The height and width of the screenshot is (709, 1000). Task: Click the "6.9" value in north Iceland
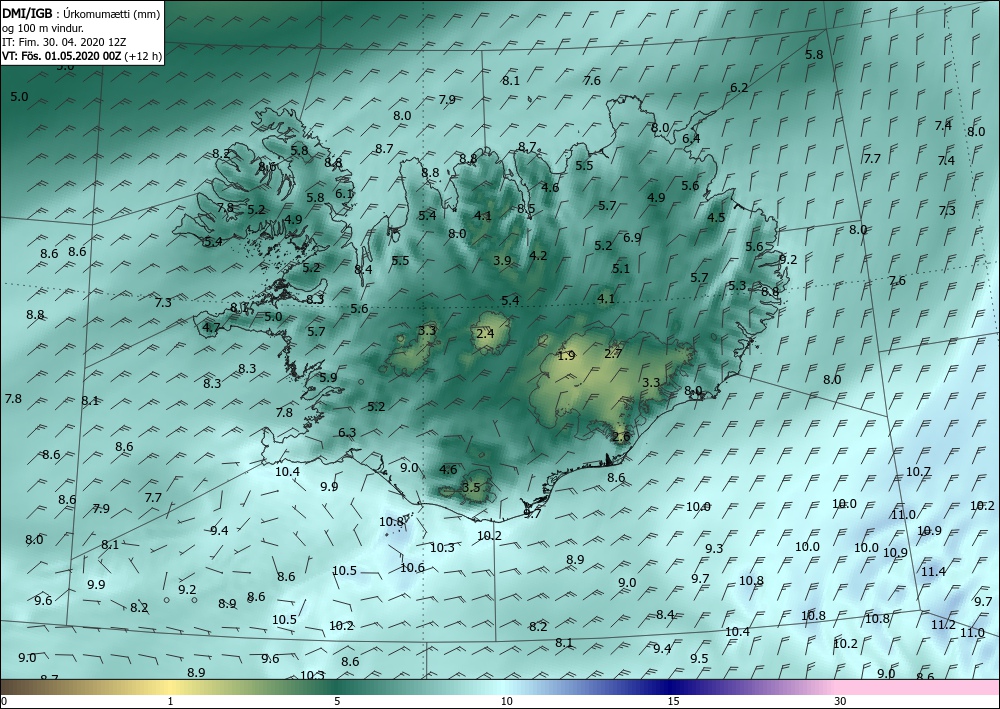point(632,238)
